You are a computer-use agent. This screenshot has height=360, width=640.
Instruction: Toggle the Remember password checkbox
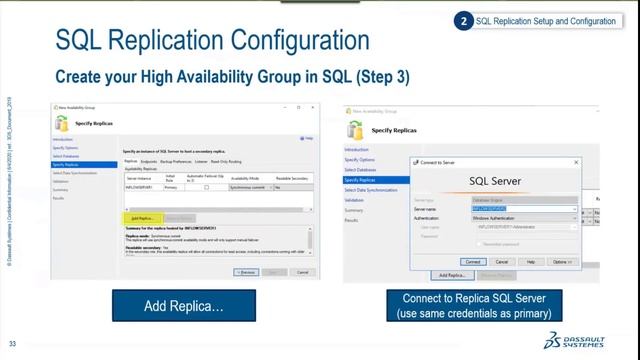[479, 244]
